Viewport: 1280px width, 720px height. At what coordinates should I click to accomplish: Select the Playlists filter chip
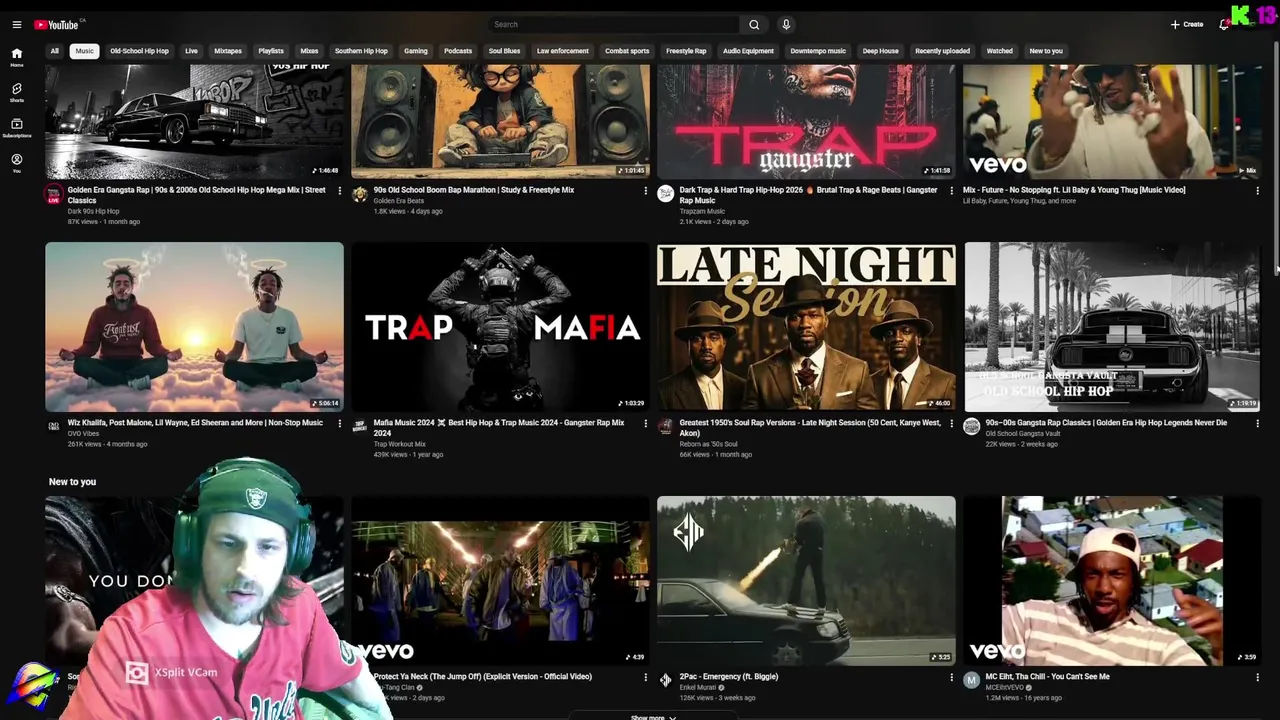[x=271, y=51]
